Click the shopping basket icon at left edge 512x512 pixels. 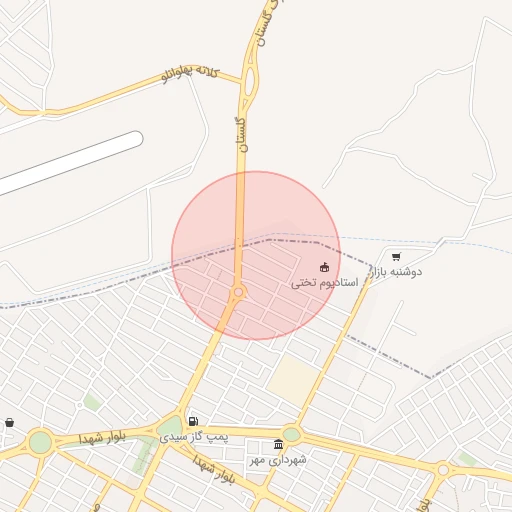pyautogui.click(x=10, y=423)
